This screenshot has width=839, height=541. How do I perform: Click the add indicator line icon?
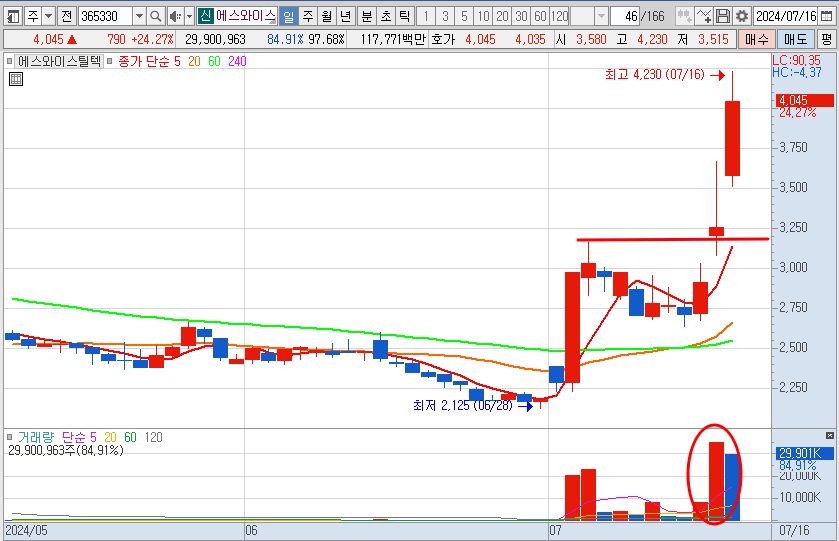coord(704,17)
